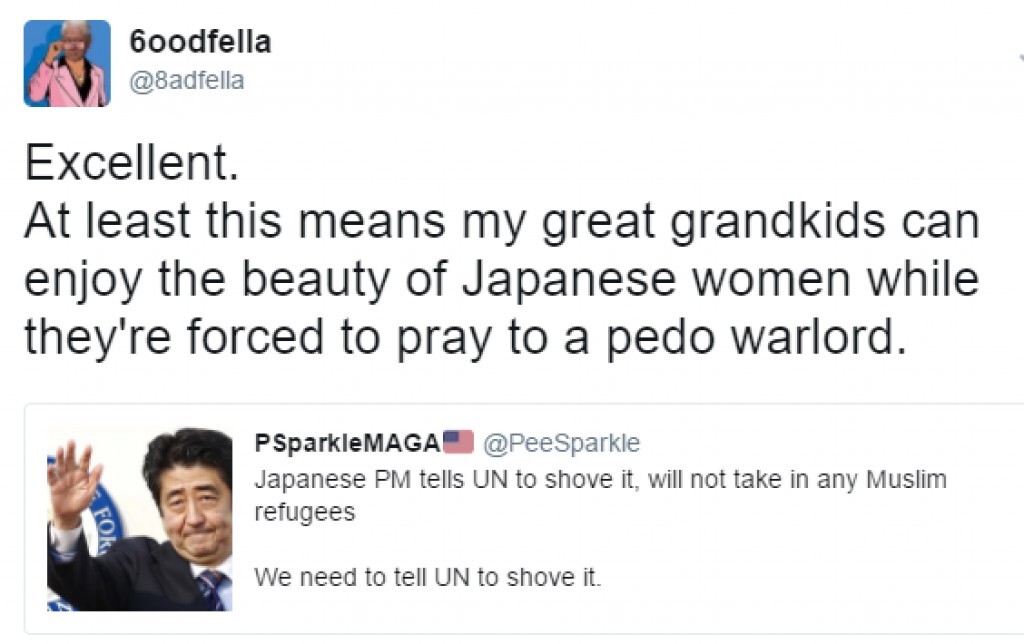Image resolution: width=1024 pixels, height=644 pixels.
Task: Open the @PeeSparkle handle
Action: click(x=561, y=442)
